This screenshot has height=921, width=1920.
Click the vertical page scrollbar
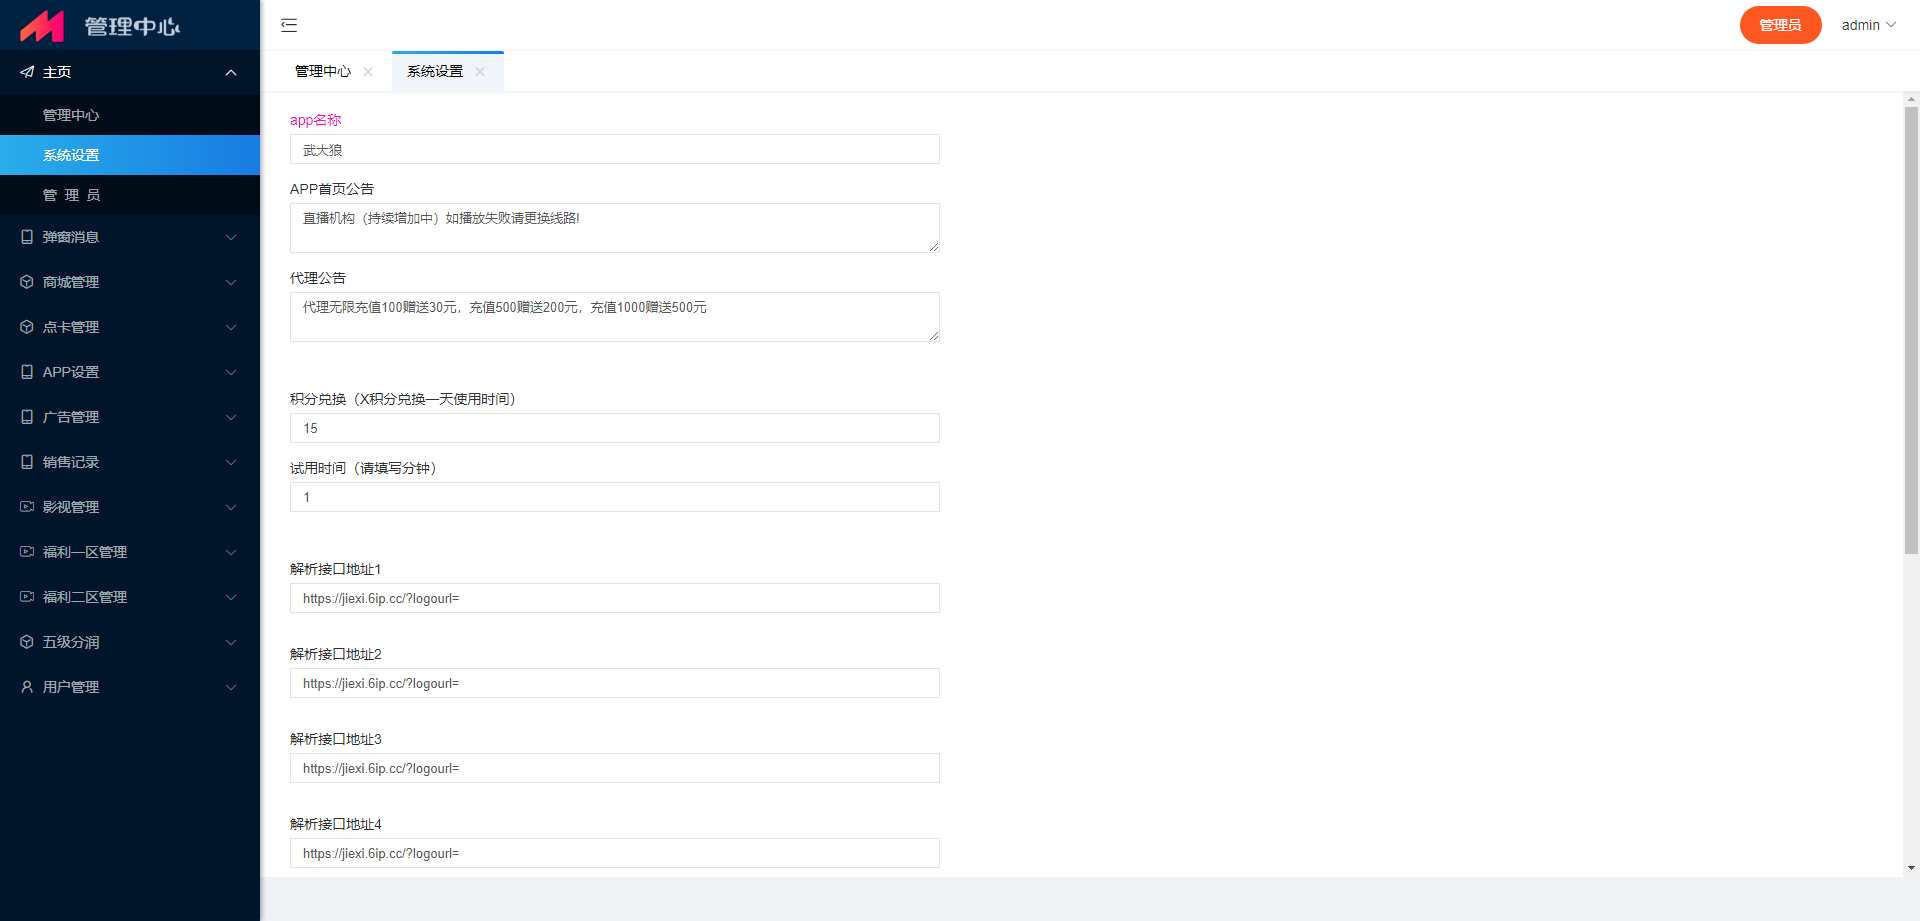point(1911,330)
